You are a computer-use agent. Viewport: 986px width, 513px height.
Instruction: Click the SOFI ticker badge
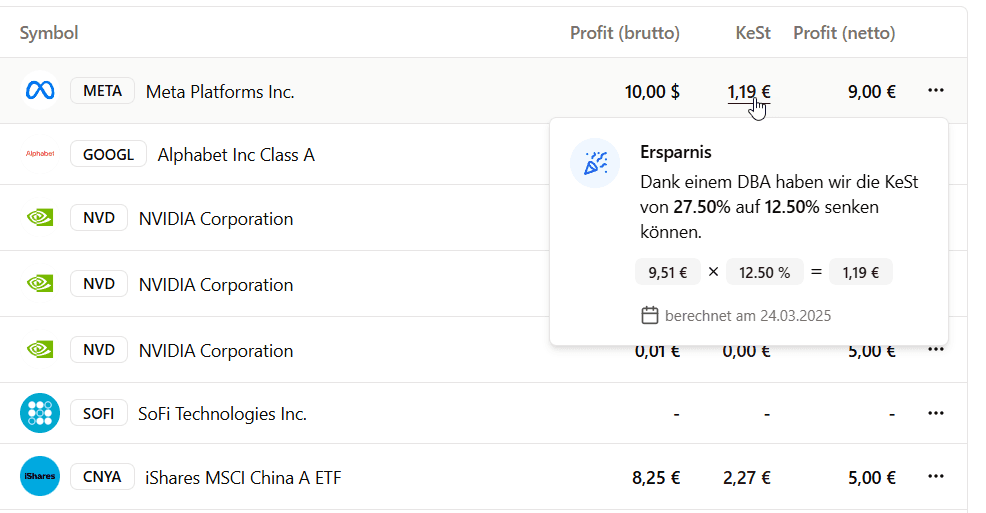pos(99,413)
